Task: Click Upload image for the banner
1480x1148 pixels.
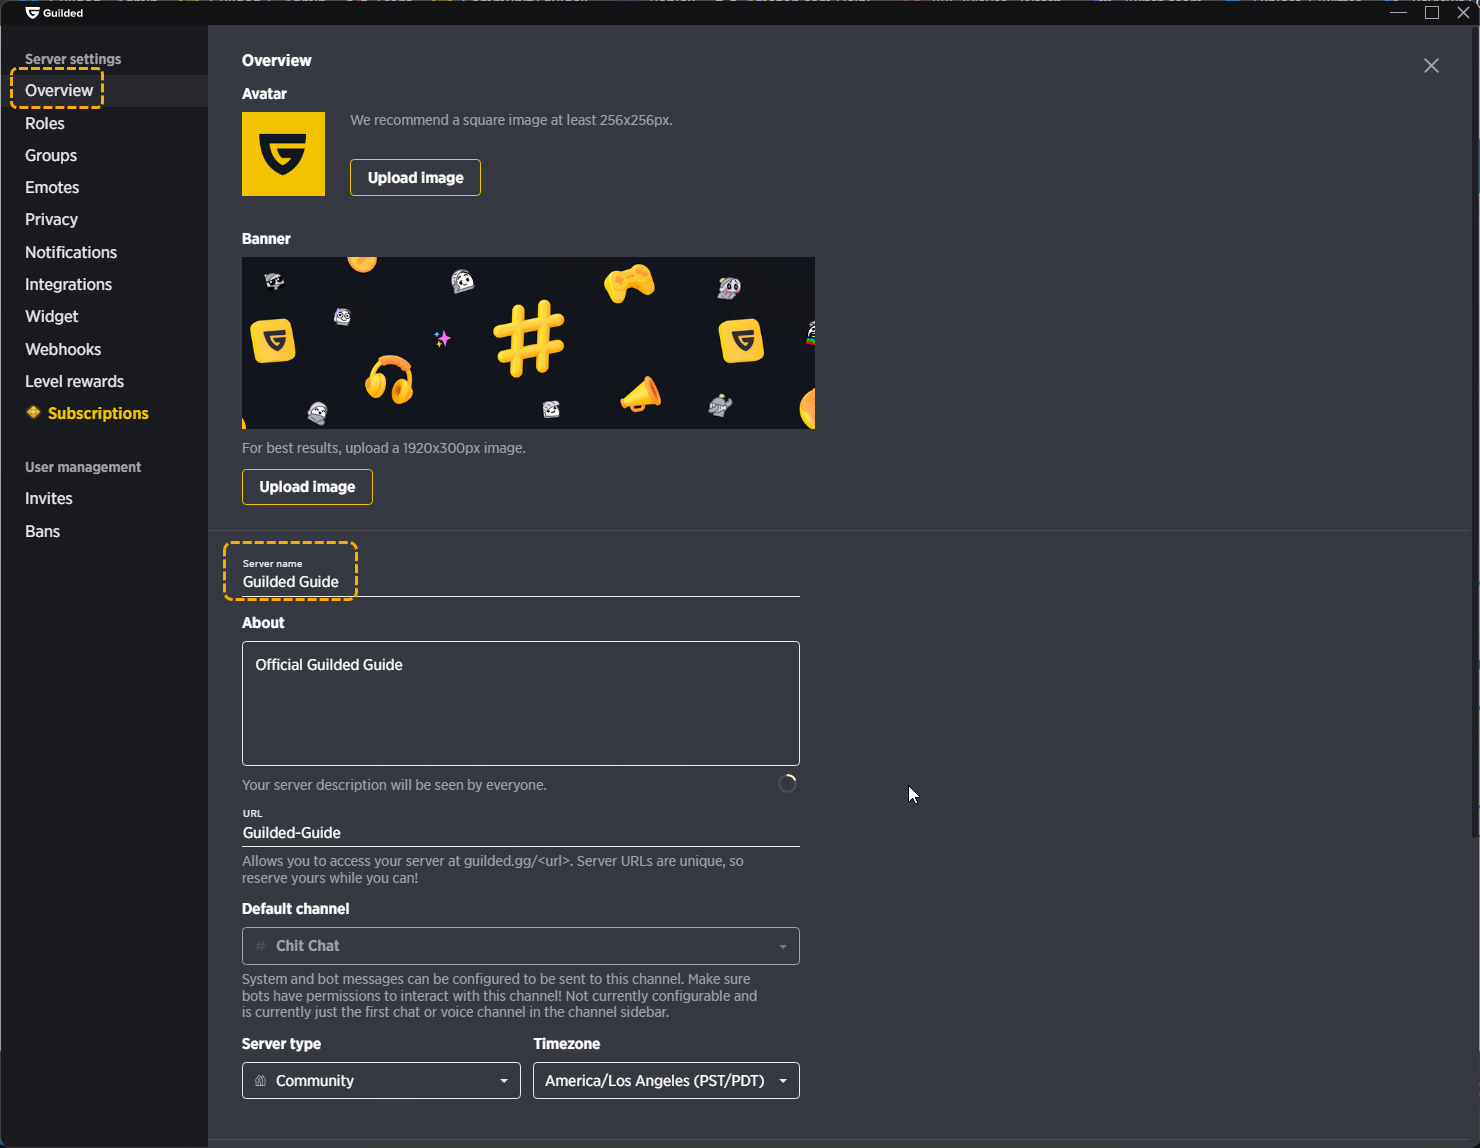Action: click(x=307, y=487)
